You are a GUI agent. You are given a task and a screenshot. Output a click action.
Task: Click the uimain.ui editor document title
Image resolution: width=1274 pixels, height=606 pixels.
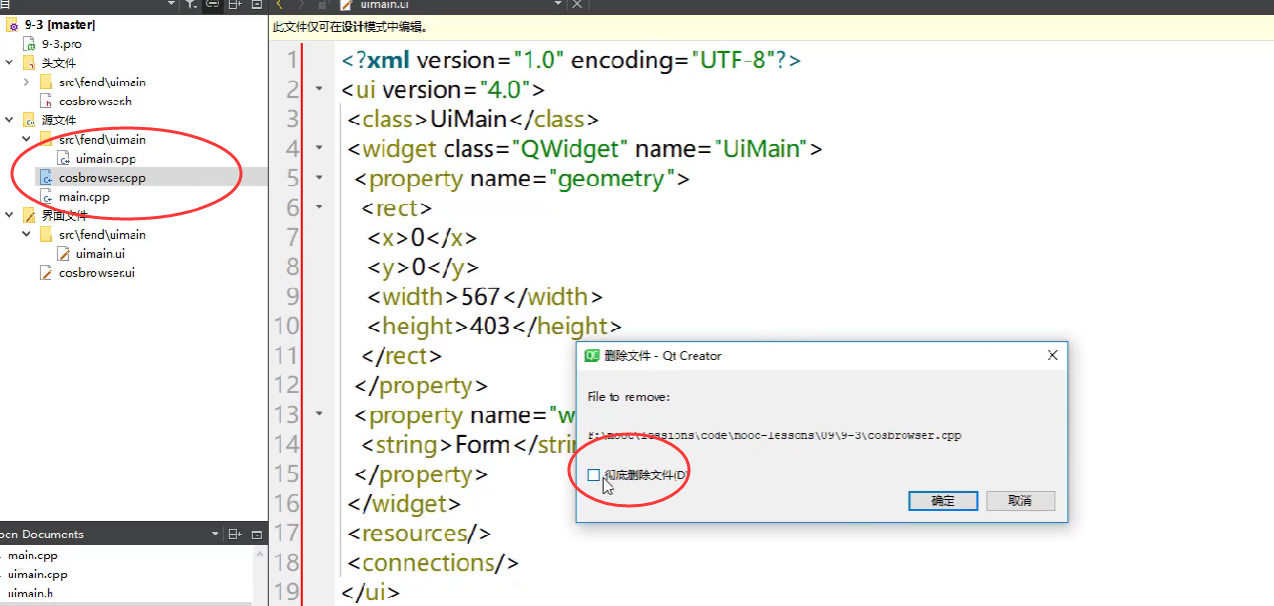384,5
